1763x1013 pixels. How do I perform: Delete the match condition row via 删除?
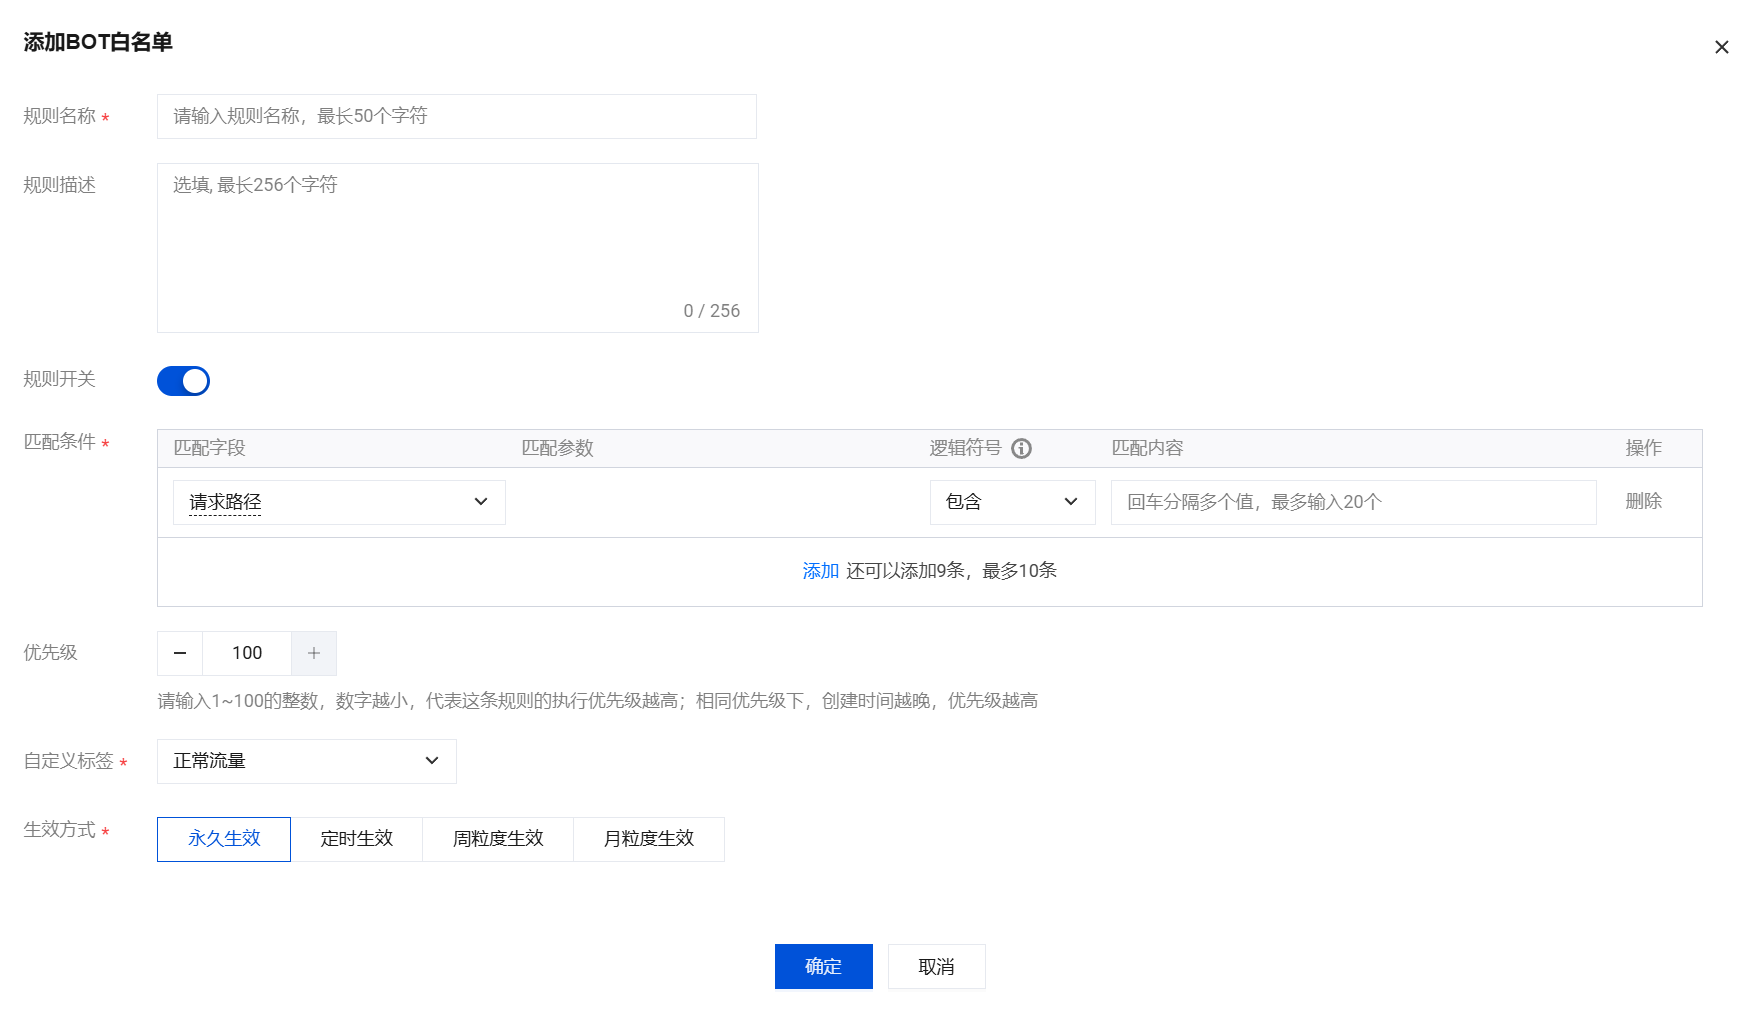coord(1643,501)
